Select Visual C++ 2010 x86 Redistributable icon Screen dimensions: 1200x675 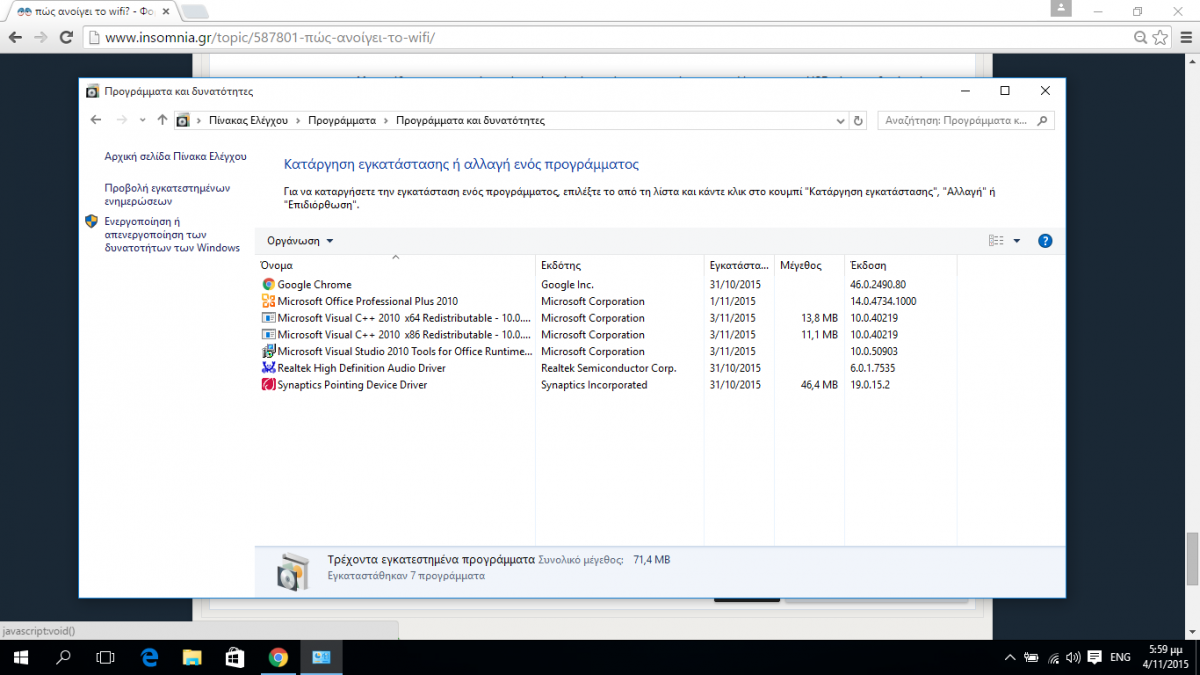[x=268, y=335]
